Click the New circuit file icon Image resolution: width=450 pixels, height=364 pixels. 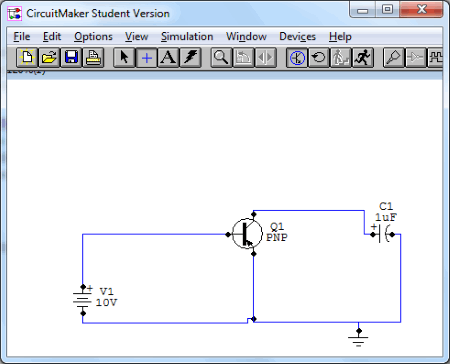(x=27, y=58)
